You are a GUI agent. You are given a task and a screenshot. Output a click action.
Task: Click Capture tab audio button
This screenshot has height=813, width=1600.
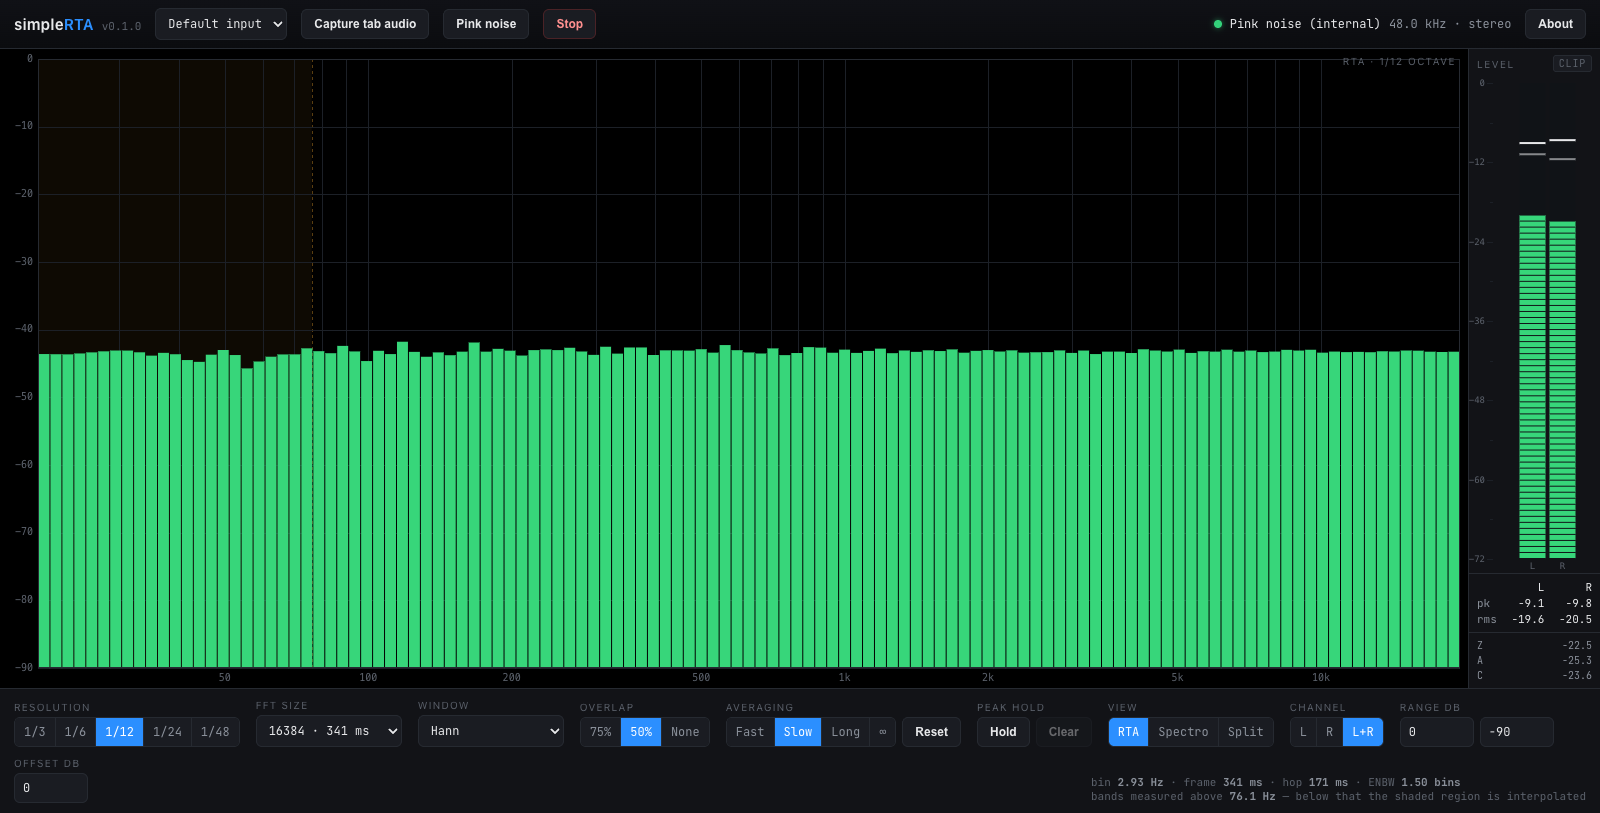tap(365, 24)
